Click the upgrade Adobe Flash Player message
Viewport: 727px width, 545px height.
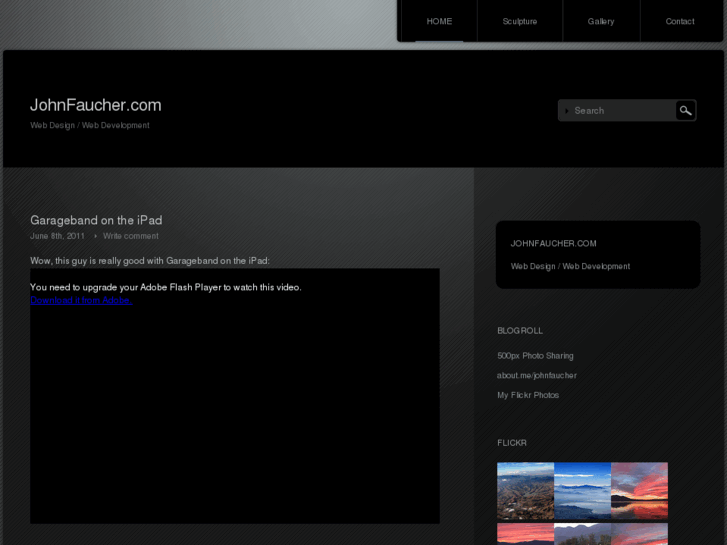tap(166, 288)
